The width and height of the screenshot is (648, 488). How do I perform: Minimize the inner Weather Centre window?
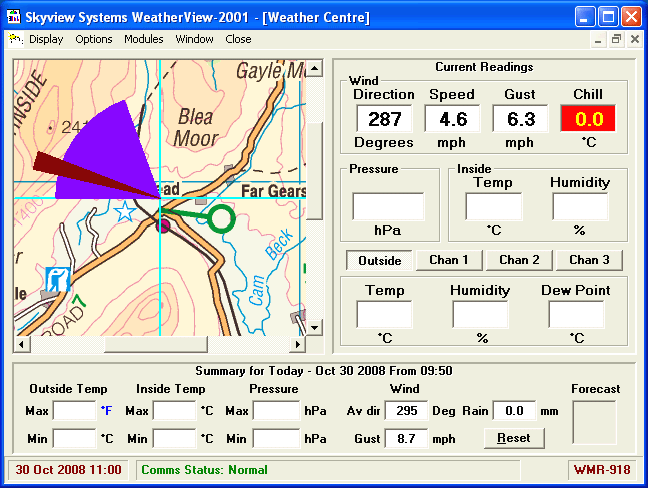(x=598, y=40)
